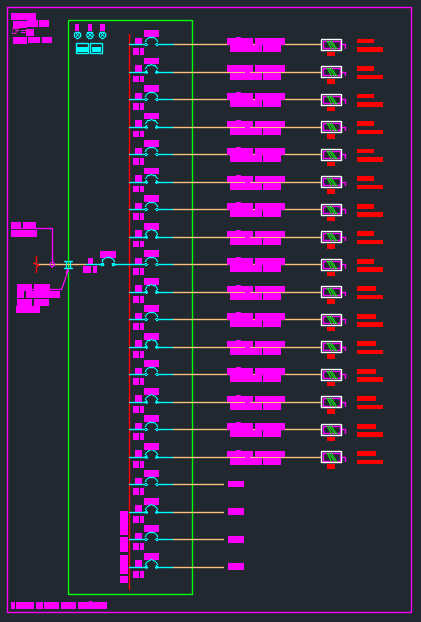This screenshot has height=622, width=421.
Task: Select the red incoming feeder break symbol
Action: (36, 264)
